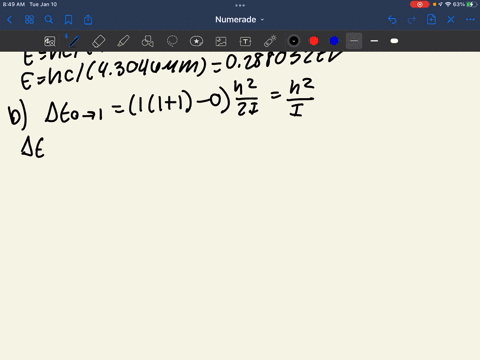Choose the black pen color
This screenshot has height=360, width=480.
click(x=294, y=41)
